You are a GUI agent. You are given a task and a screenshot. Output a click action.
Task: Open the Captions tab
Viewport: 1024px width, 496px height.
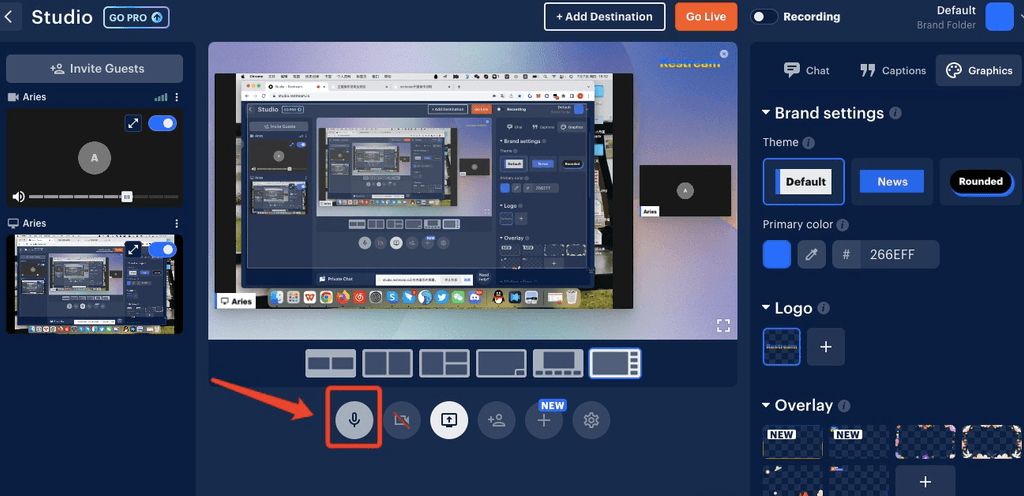893,70
